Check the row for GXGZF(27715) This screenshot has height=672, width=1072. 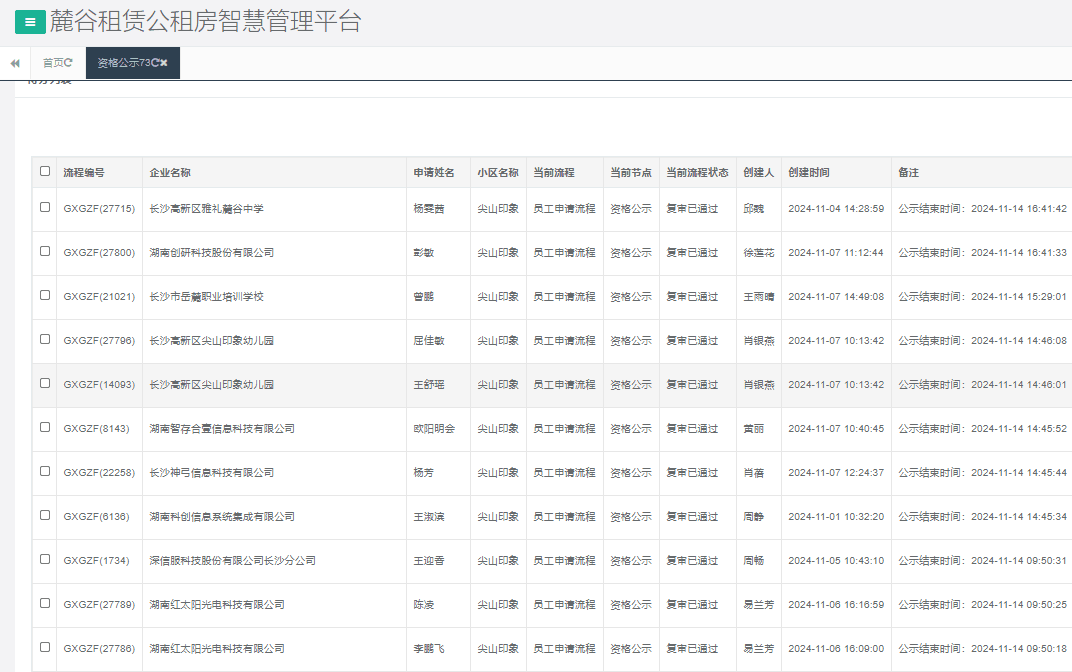click(45, 207)
